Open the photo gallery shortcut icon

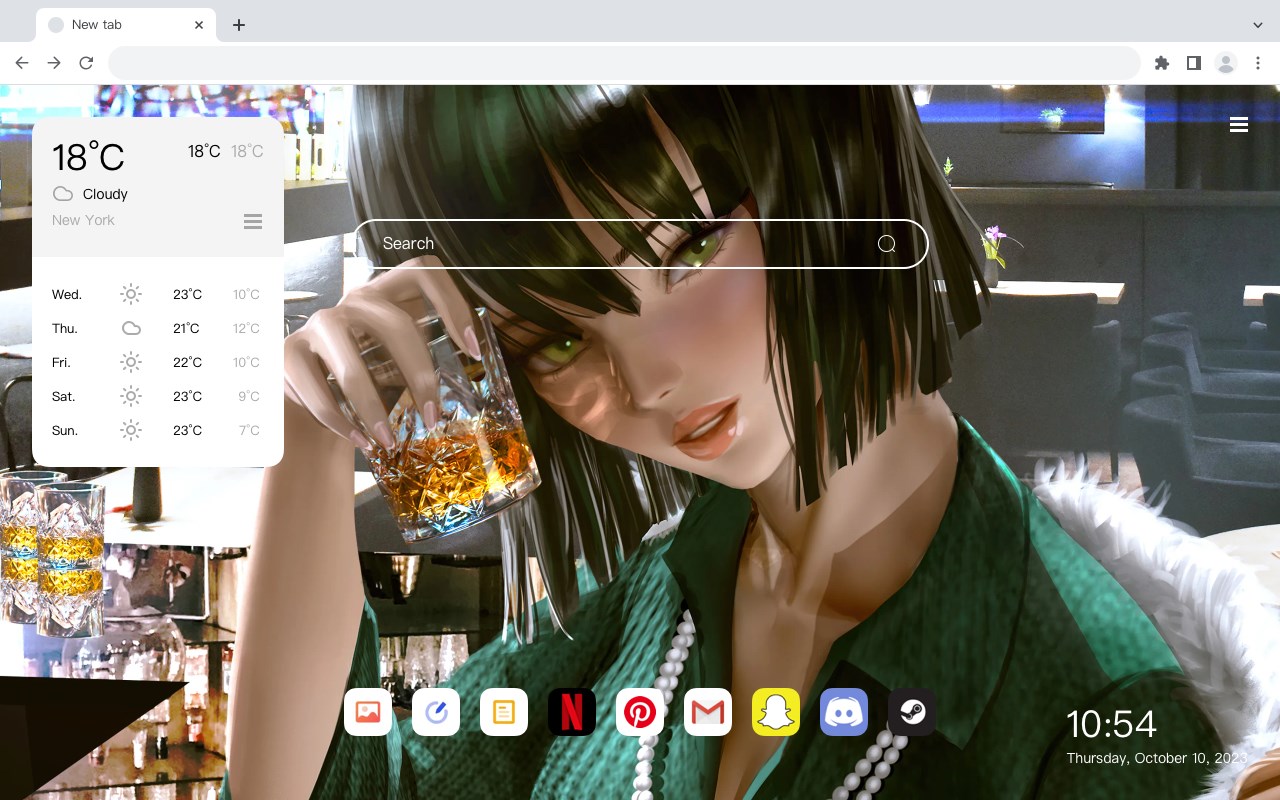click(368, 712)
